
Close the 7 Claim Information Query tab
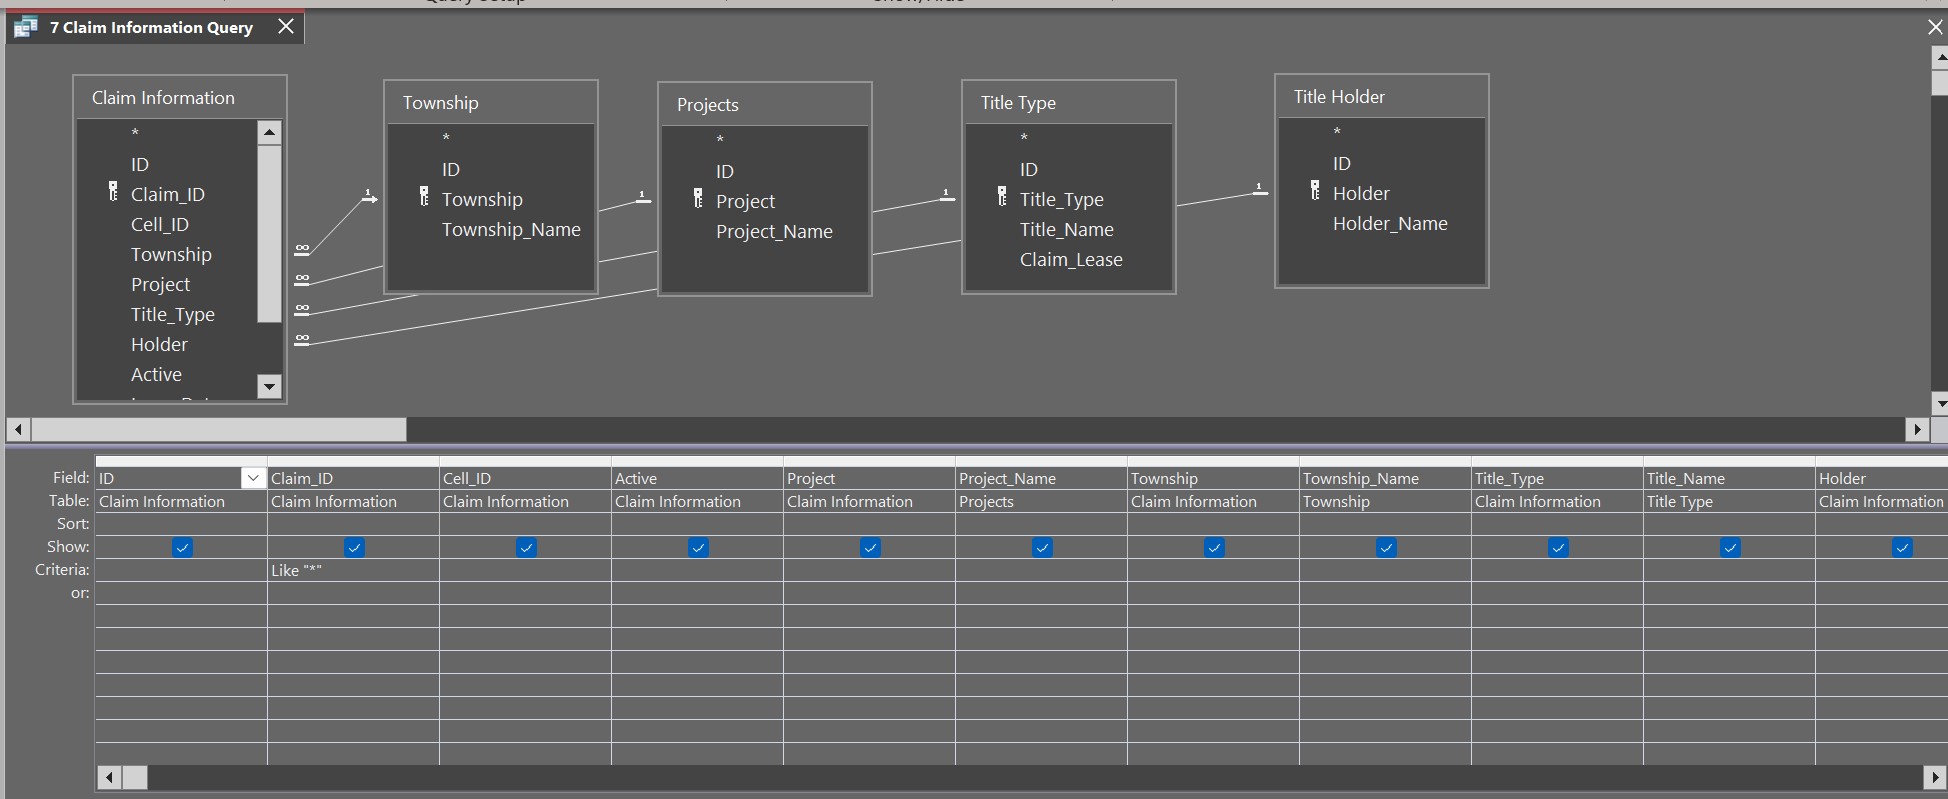coord(286,26)
